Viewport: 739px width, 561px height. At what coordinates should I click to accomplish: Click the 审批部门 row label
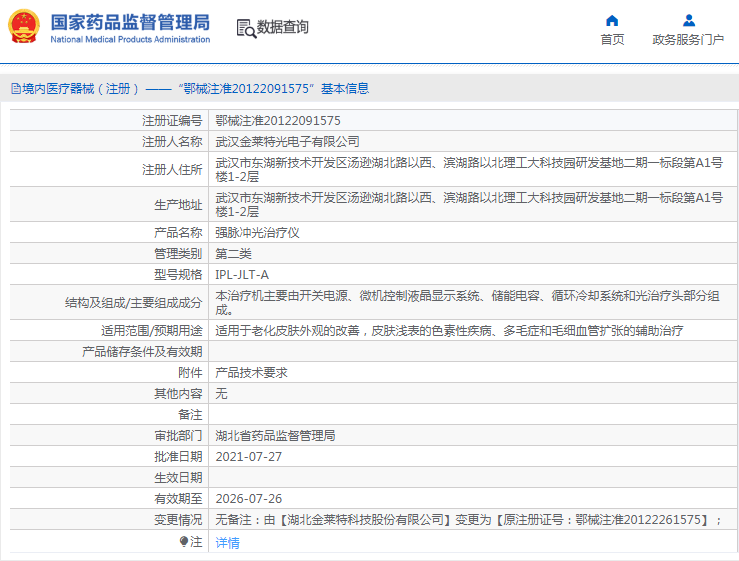pos(178,436)
